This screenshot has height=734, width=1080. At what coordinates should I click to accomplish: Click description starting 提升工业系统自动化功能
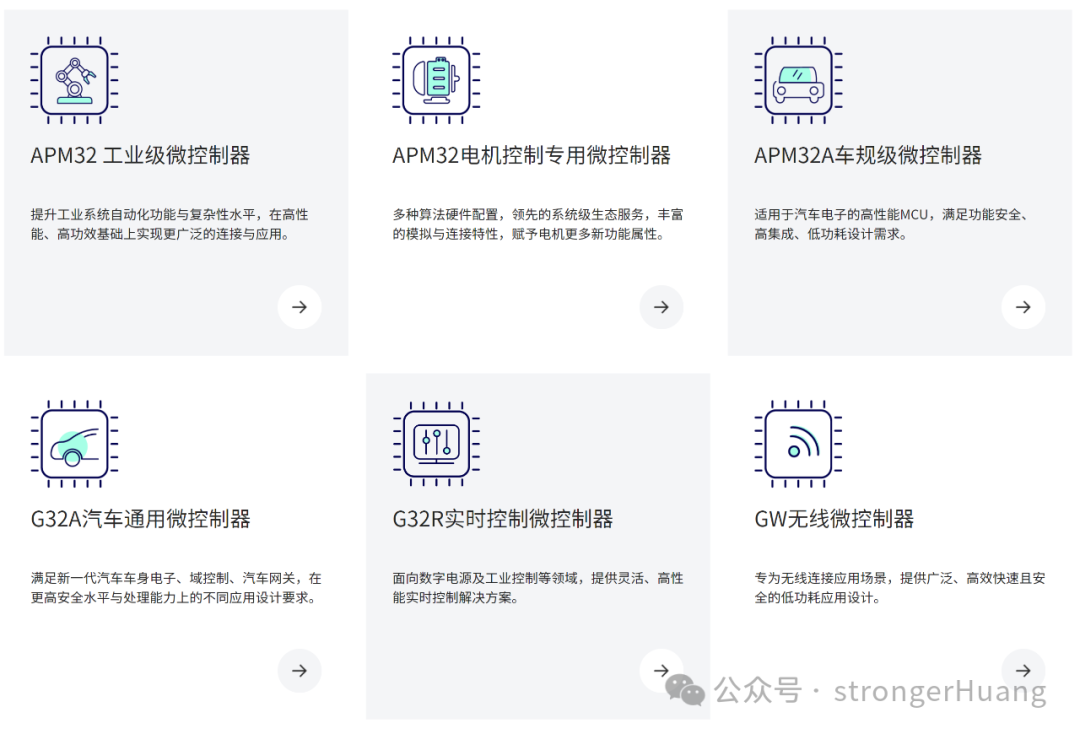[169, 224]
